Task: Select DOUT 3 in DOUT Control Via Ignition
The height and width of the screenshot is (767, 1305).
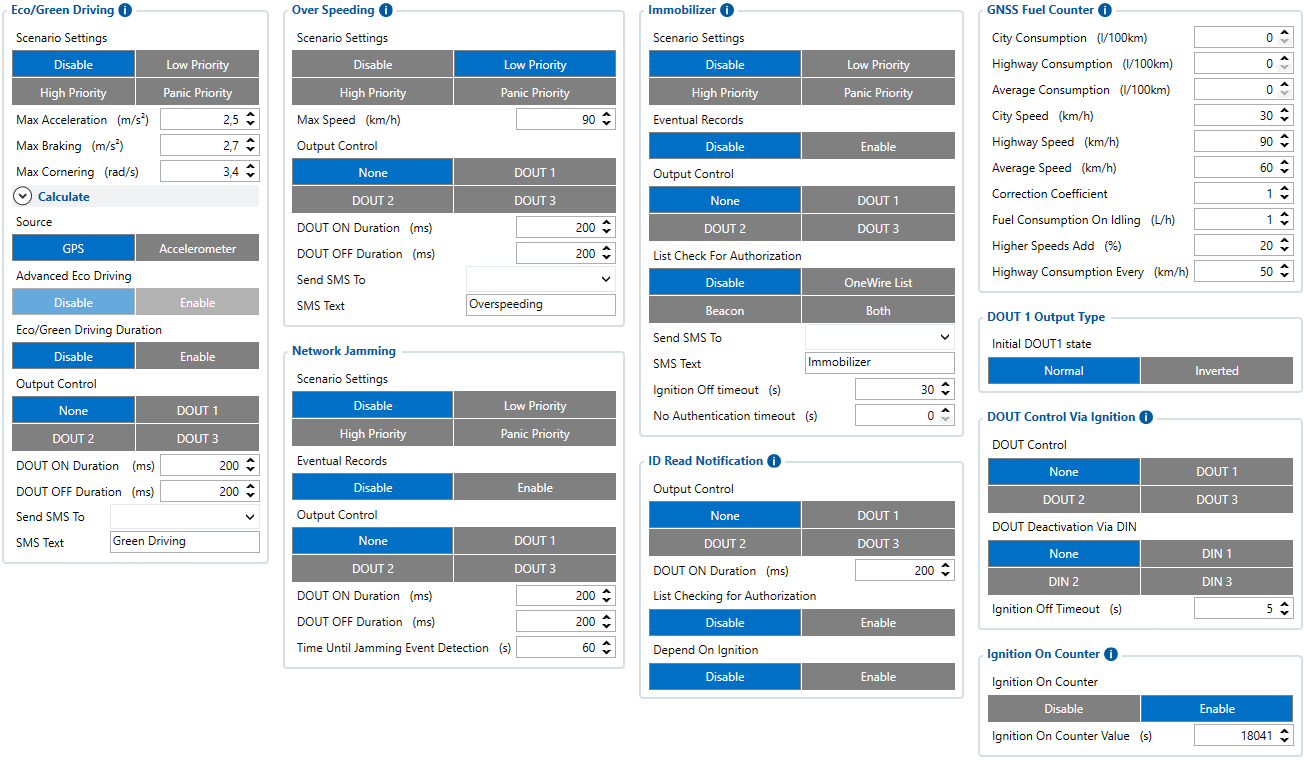Action: [x=1217, y=500]
